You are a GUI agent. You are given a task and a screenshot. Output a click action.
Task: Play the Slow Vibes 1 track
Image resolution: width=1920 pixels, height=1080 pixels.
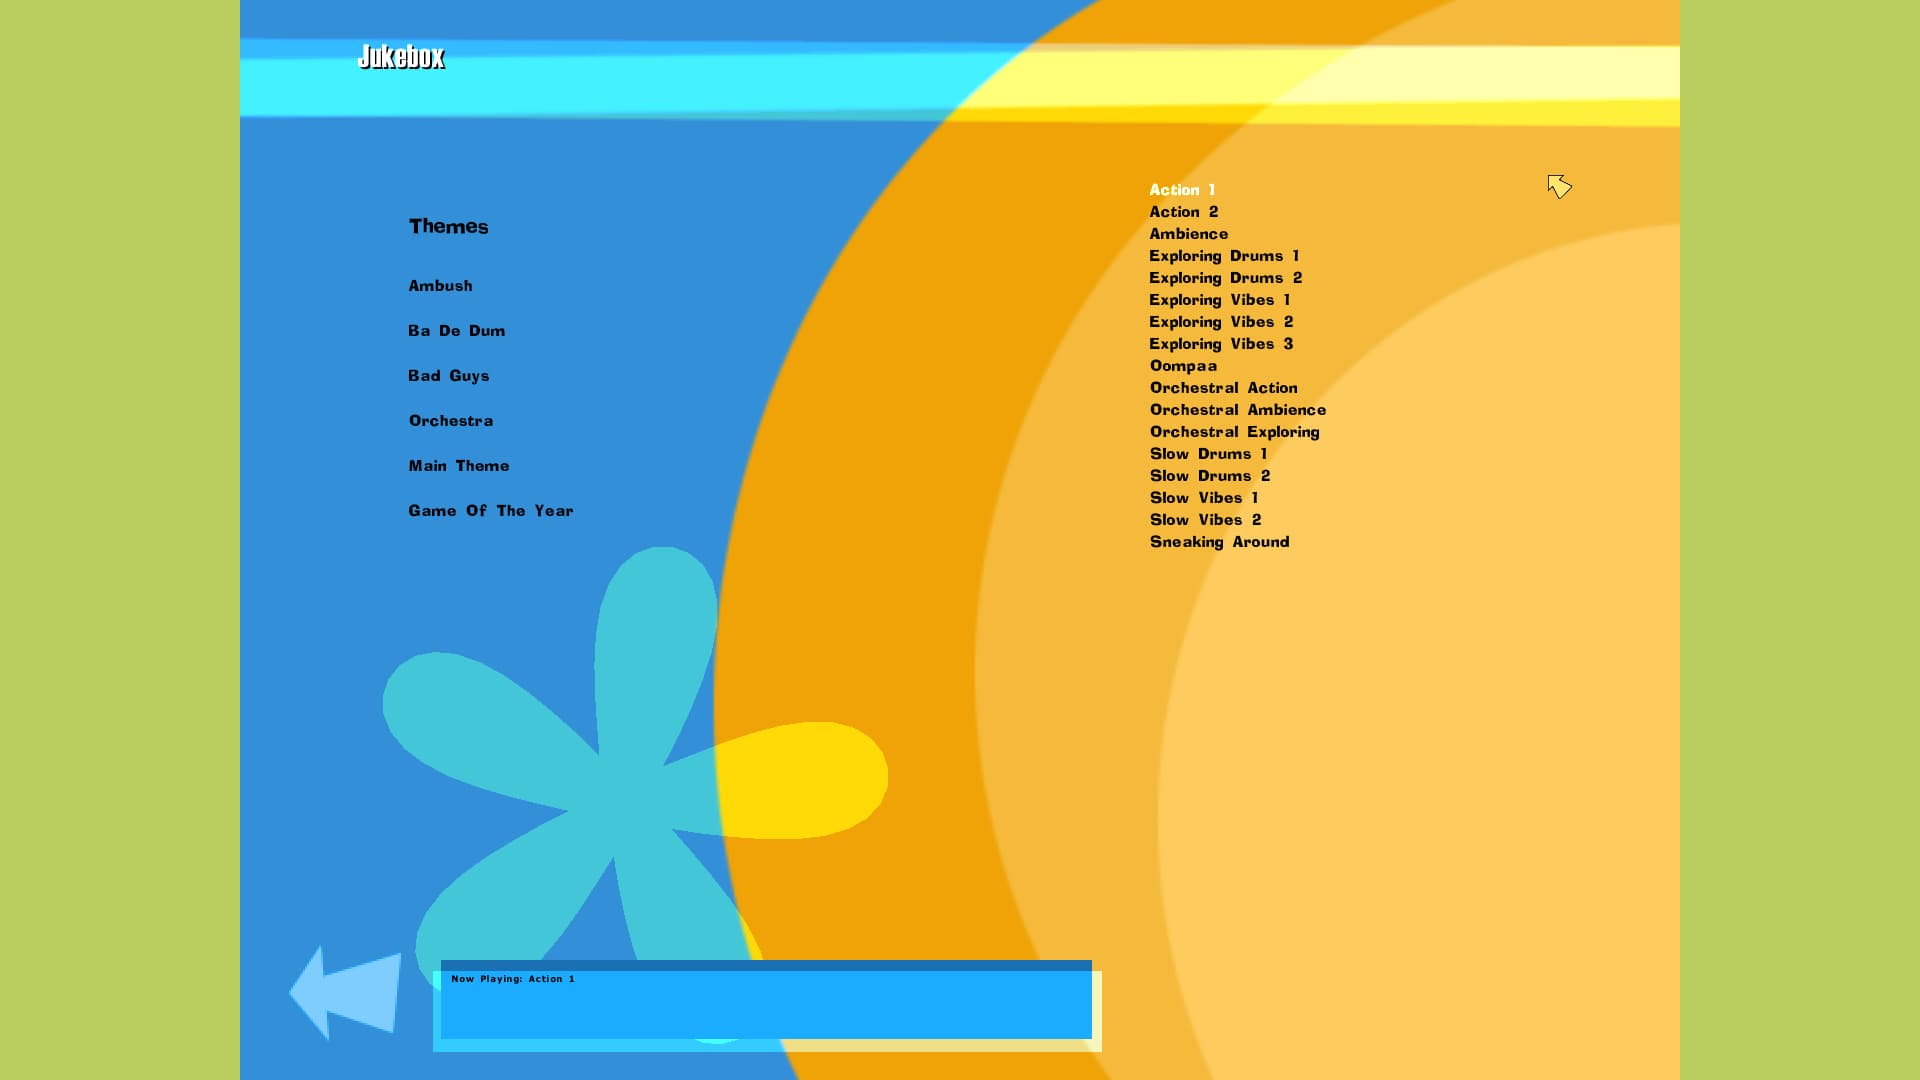pos(1203,498)
